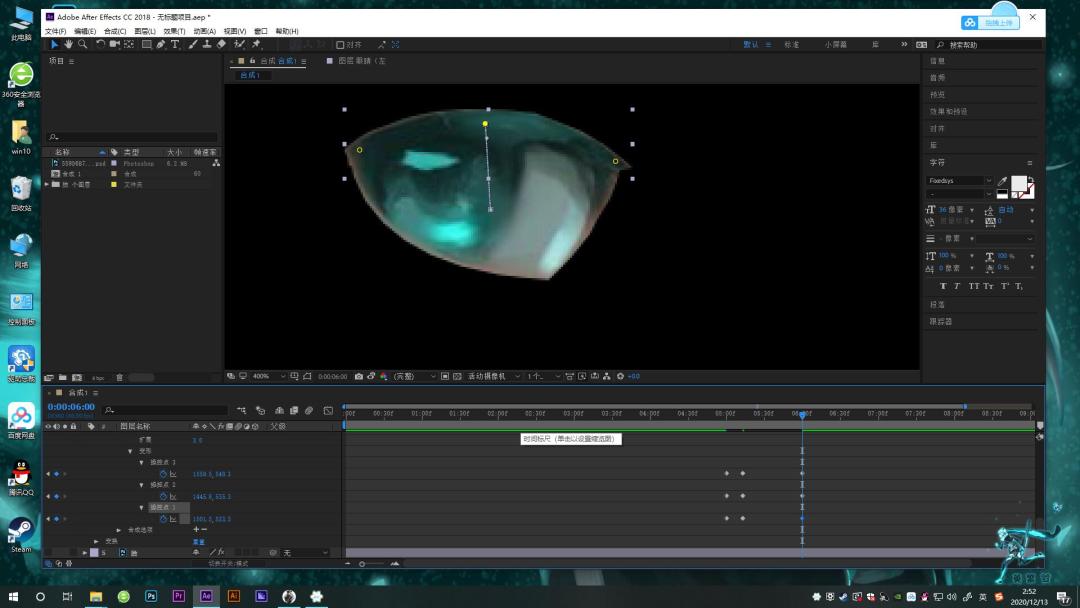
Task: Select the Puppet Pin tool
Action: (x=256, y=44)
